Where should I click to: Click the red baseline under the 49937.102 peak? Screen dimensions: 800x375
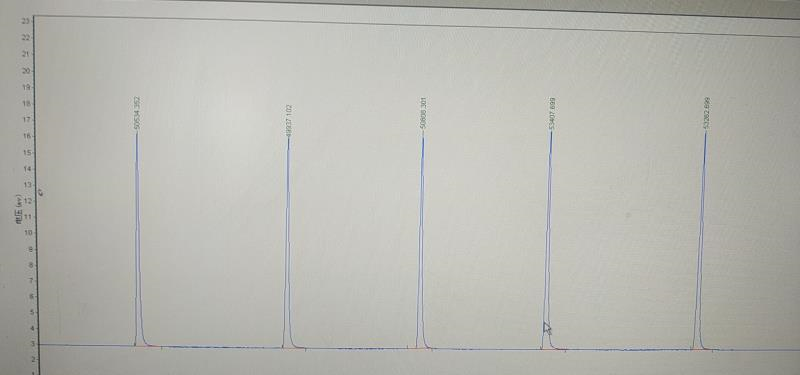(x=293, y=348)
